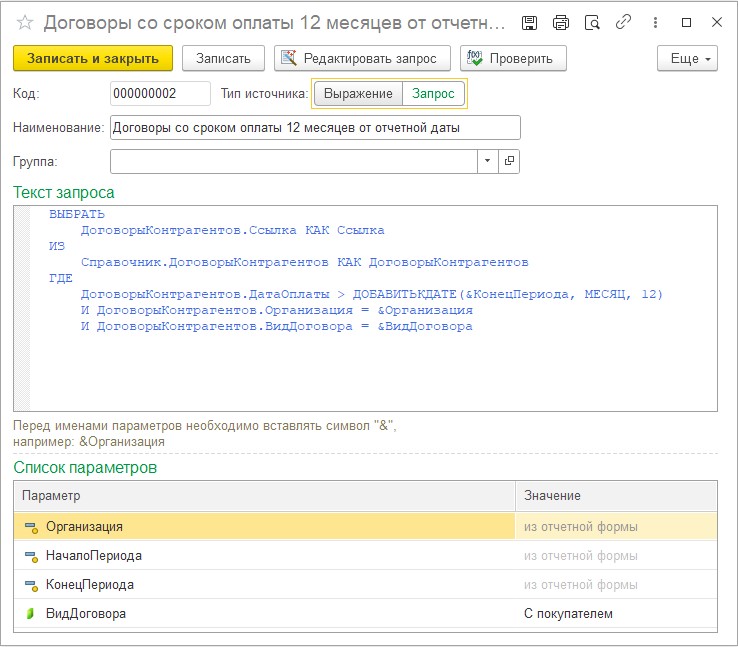
Task: Click Организация value 'из отчетной формы'
Action: click(616, 527)
